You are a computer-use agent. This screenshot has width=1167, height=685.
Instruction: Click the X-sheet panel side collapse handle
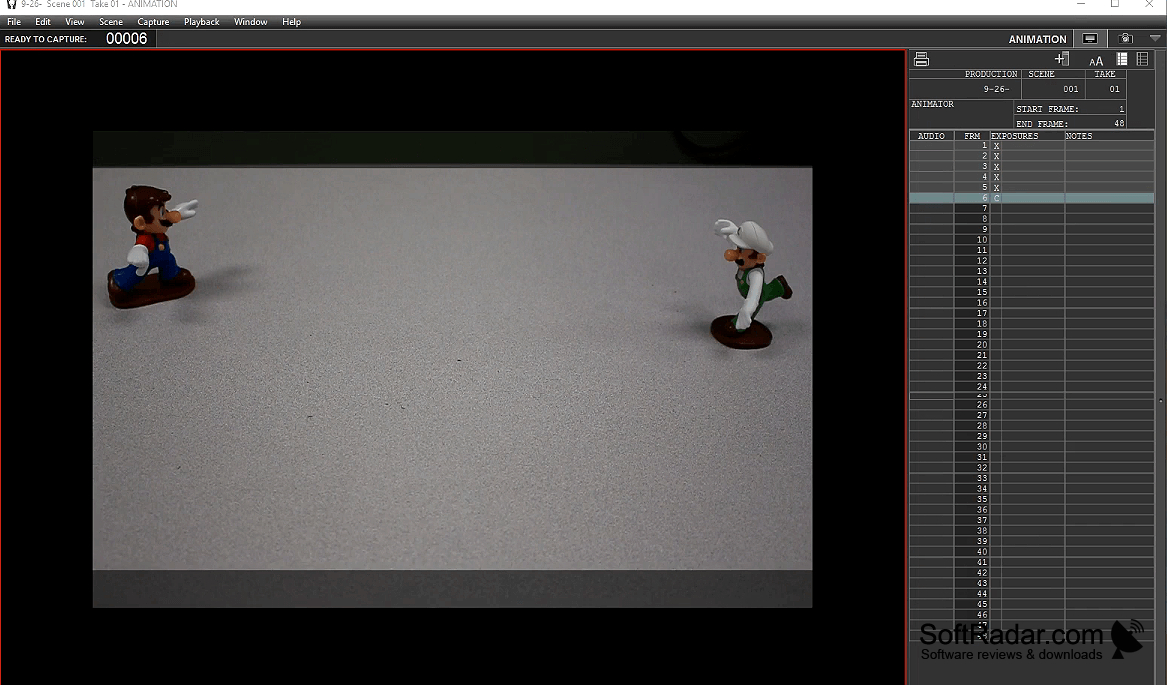pos(1160,401)
